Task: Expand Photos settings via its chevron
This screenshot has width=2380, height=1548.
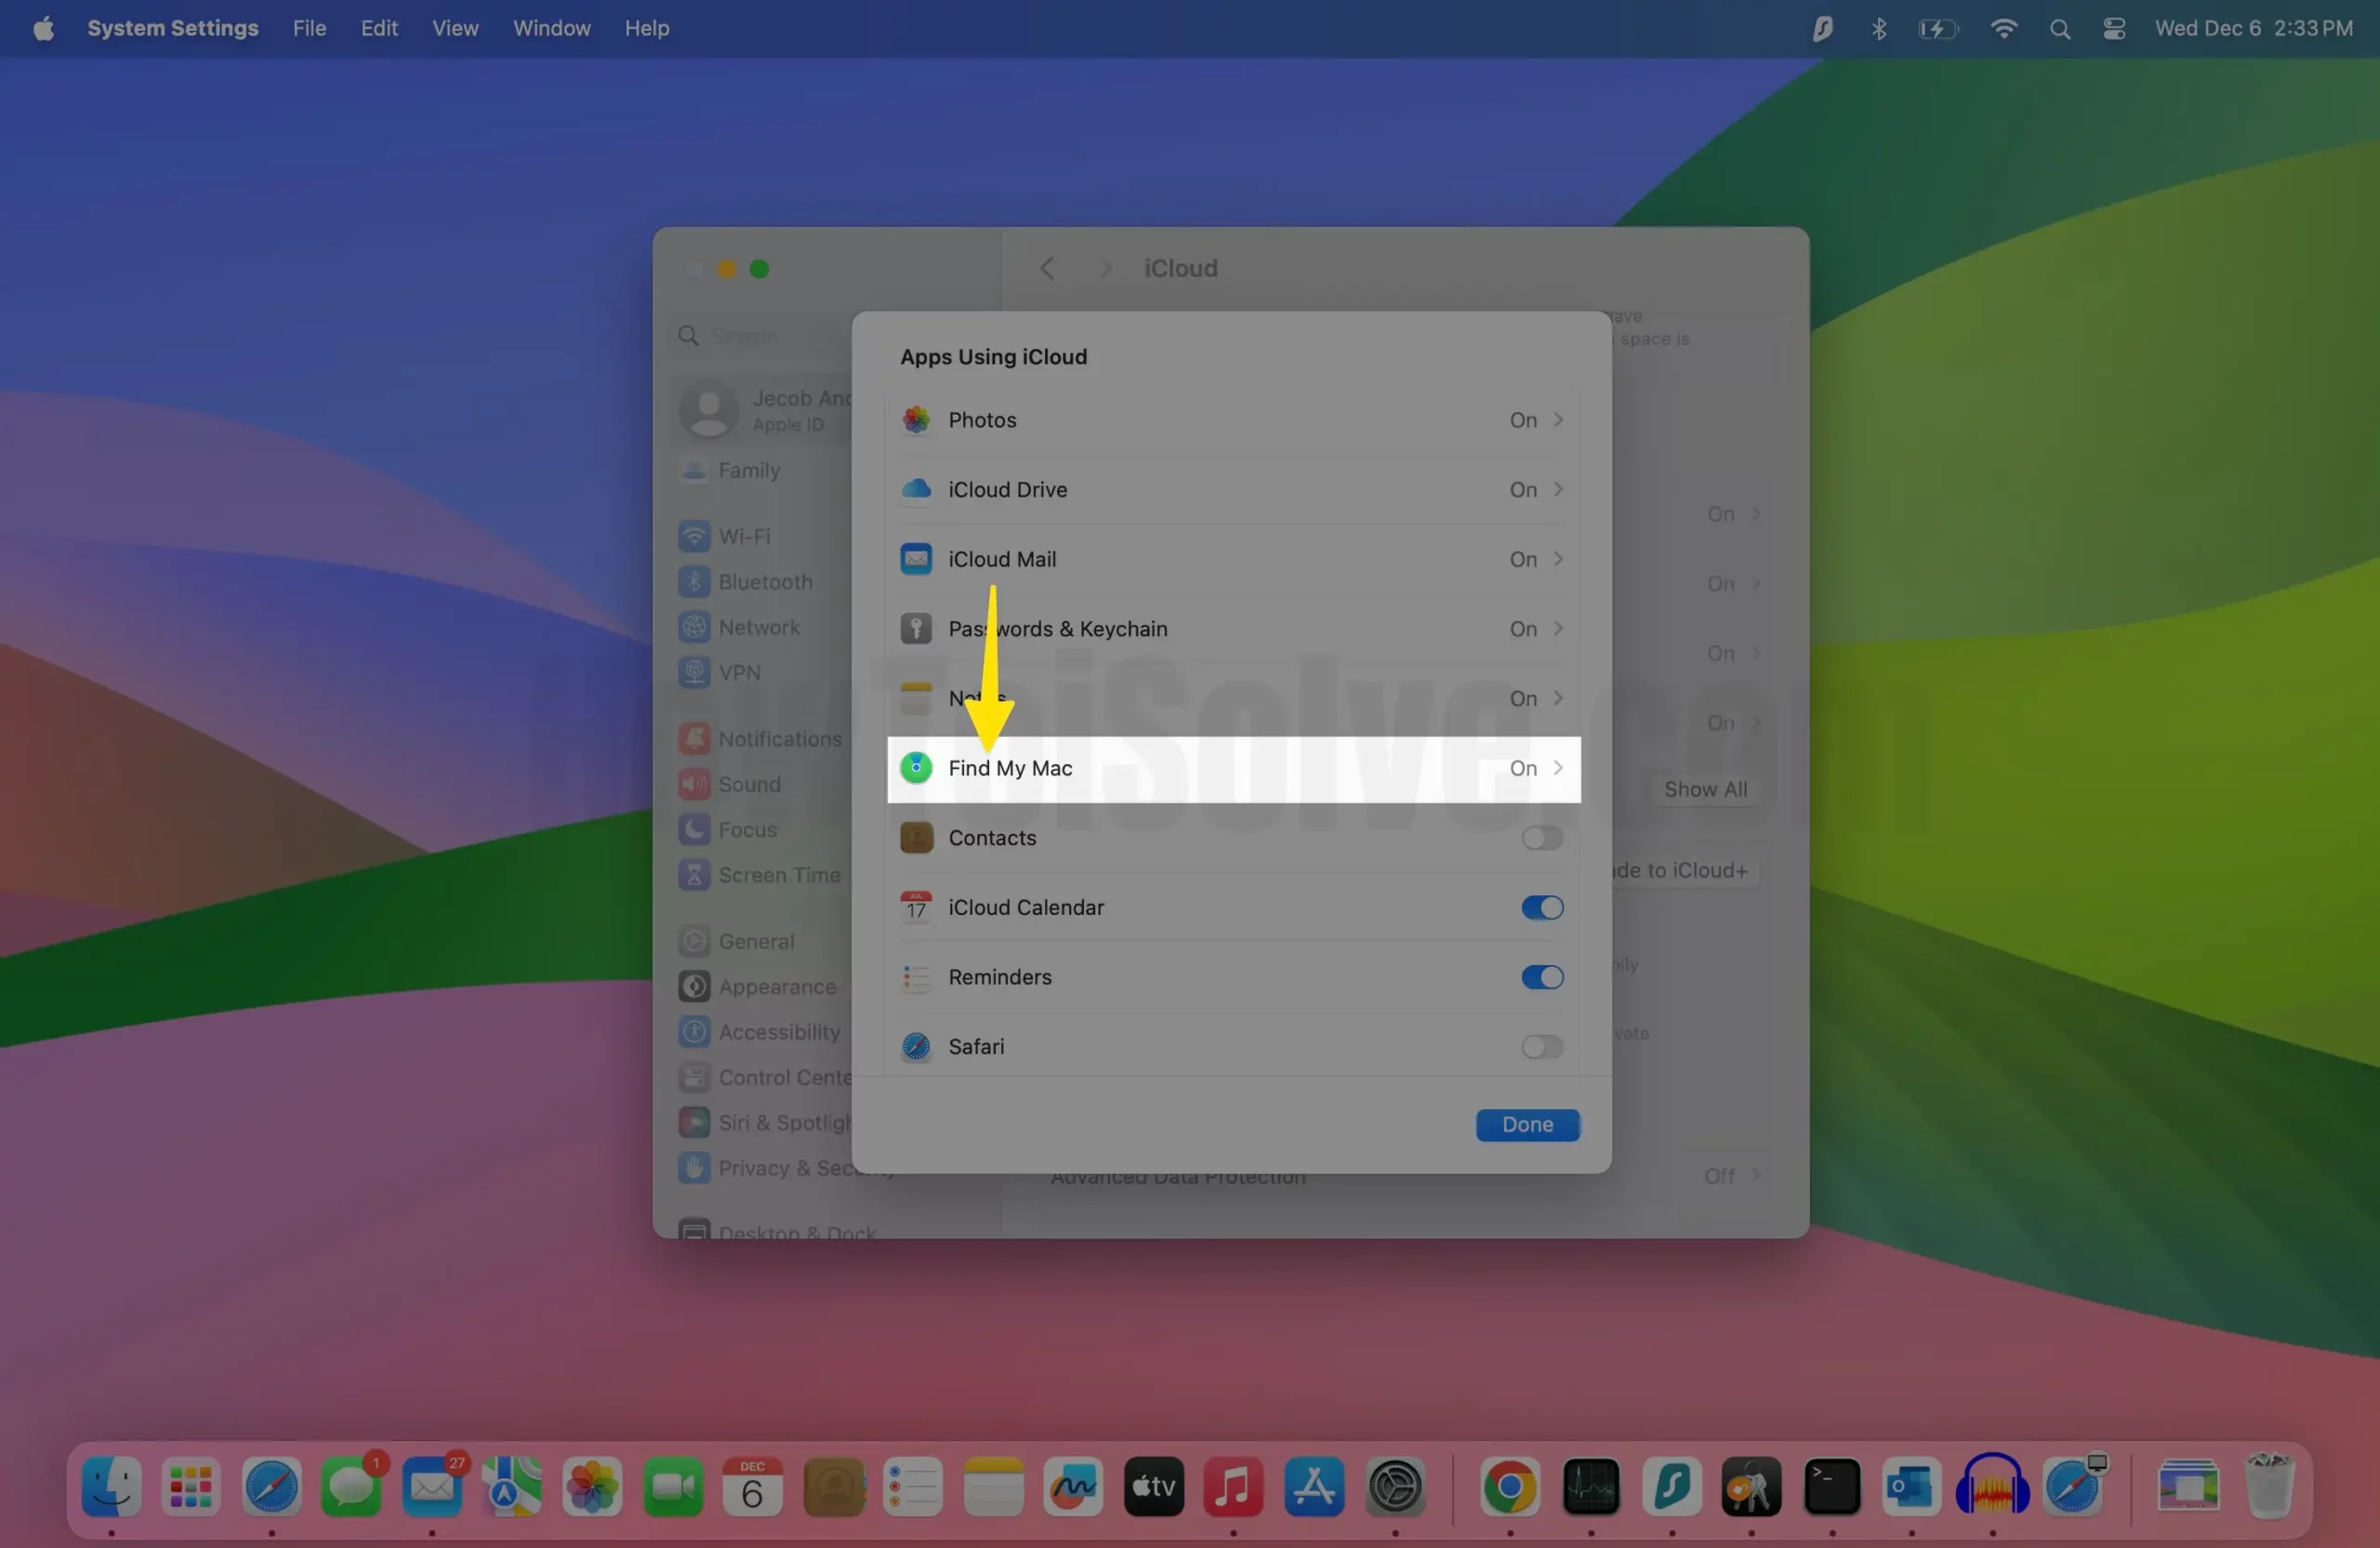Action: click(x=1558, y=420)
